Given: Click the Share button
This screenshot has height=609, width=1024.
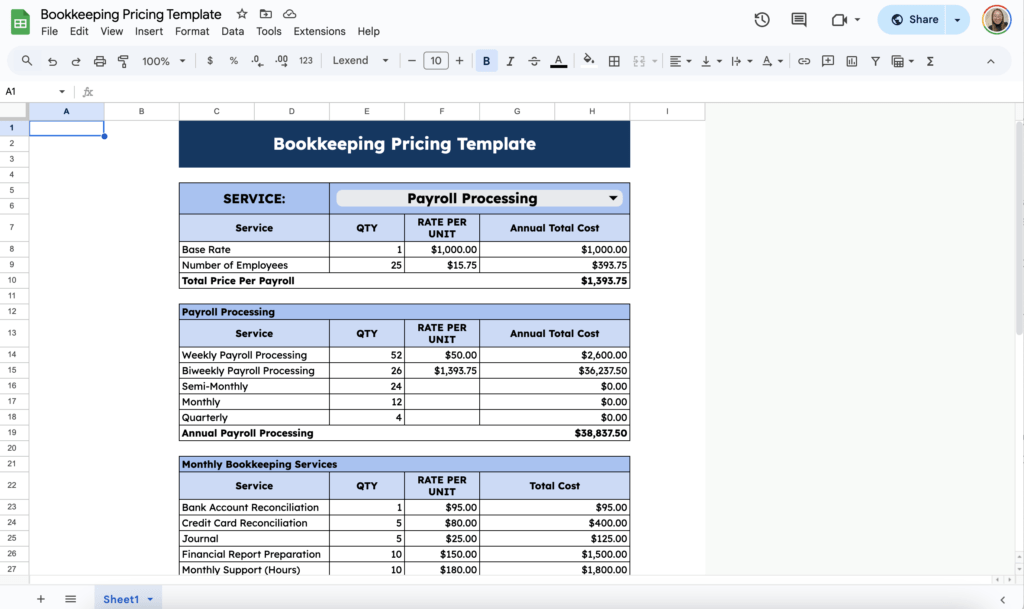Looking at the screenshot, I should coord(913,19).
